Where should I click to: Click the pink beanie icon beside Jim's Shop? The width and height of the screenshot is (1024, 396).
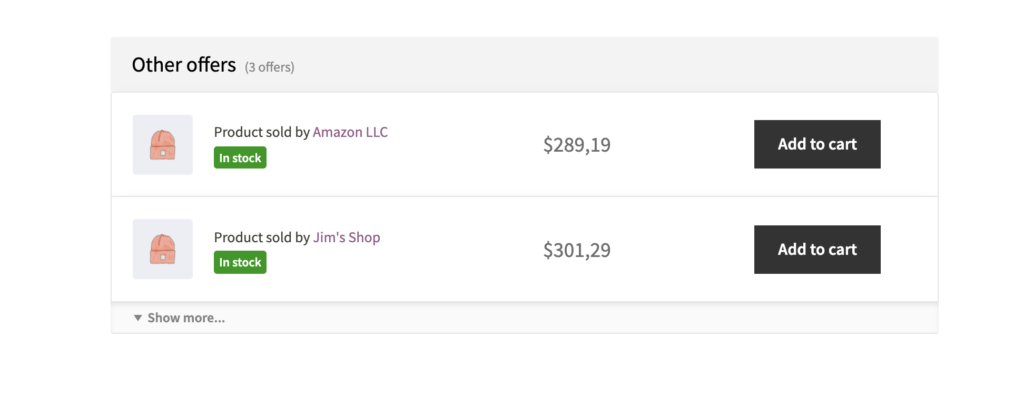(163, 250)
